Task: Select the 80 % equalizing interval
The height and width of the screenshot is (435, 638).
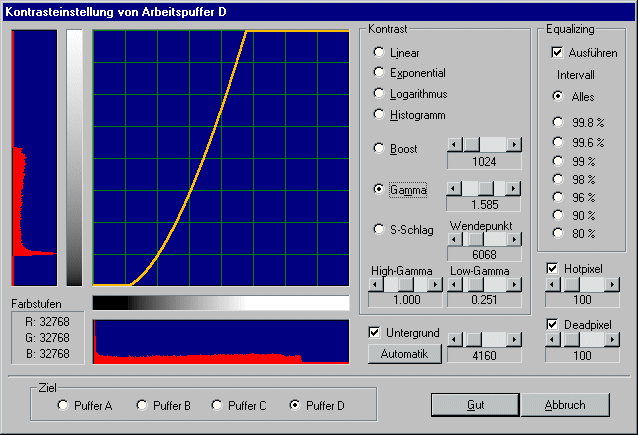Action: click(x=557, y=234)
